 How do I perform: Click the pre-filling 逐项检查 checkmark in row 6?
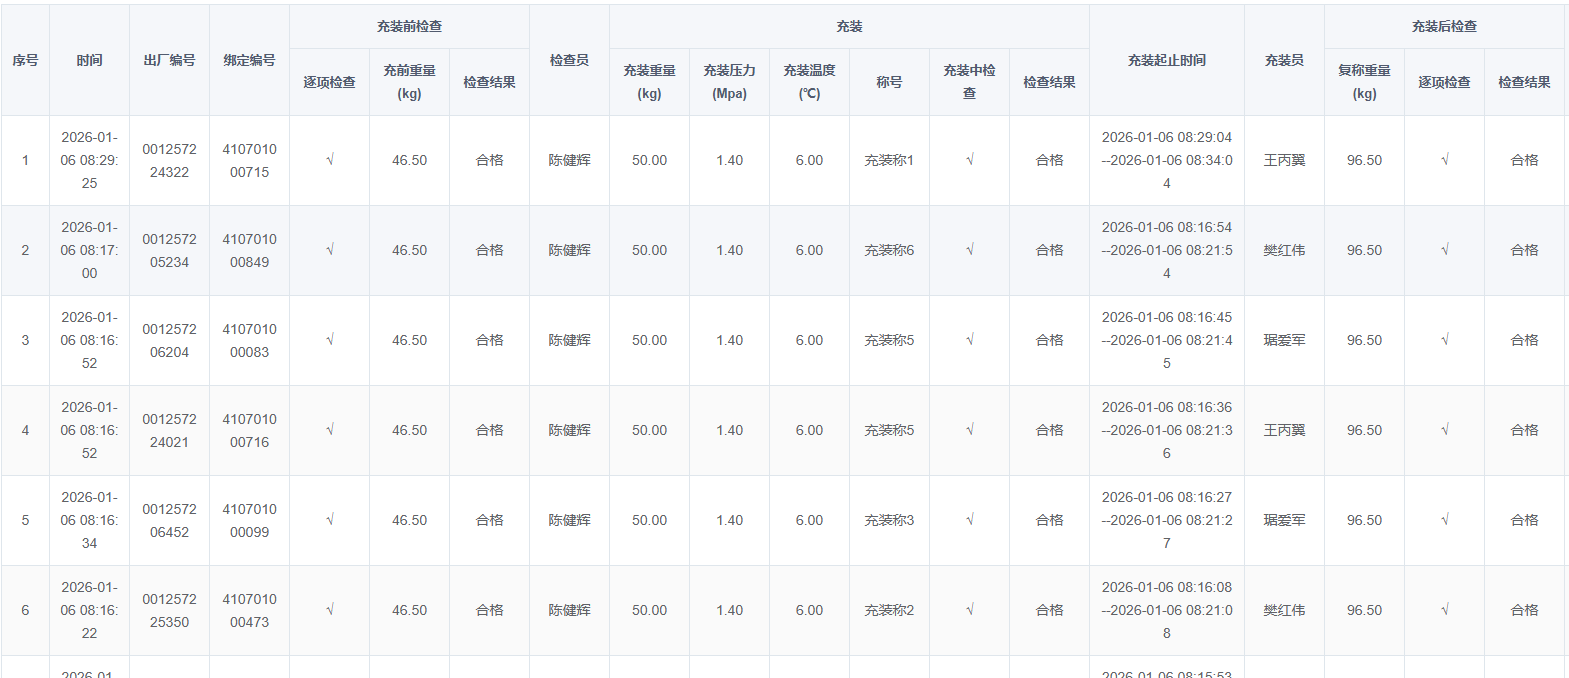tap(329, 610)
